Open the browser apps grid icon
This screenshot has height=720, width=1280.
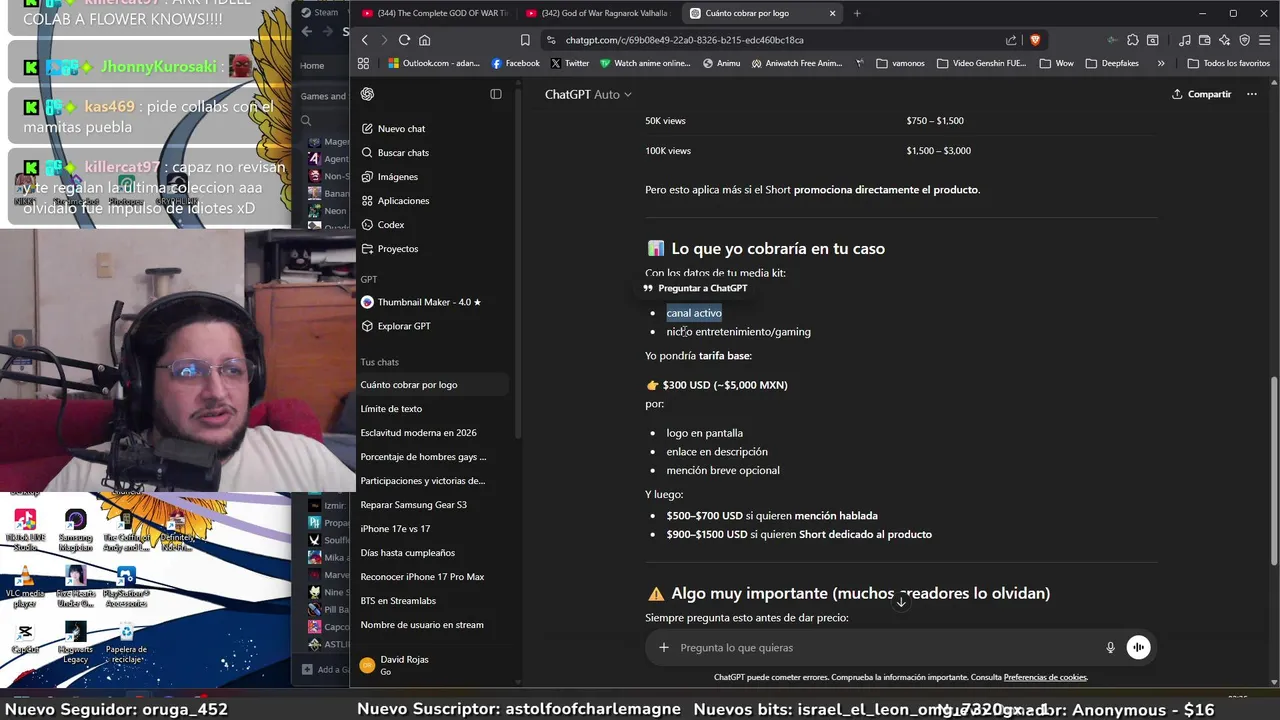click(x=363, y=63)
